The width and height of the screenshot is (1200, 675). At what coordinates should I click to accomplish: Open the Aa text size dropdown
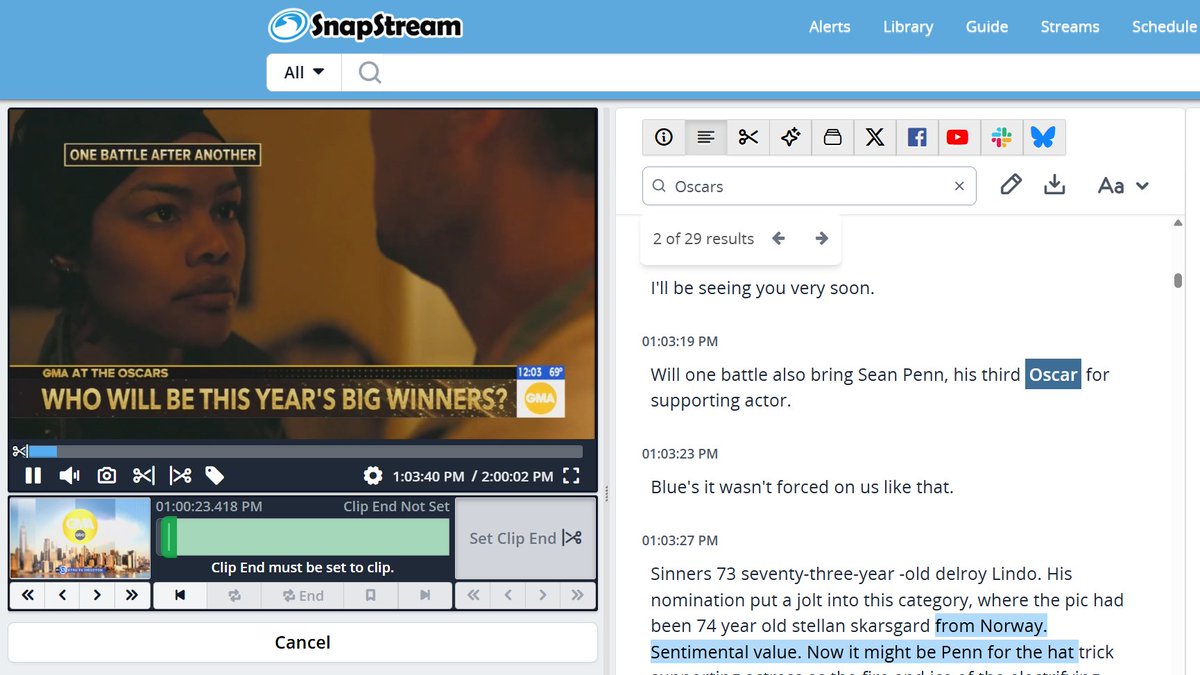pyautogui.click(x=1122, y=185)
